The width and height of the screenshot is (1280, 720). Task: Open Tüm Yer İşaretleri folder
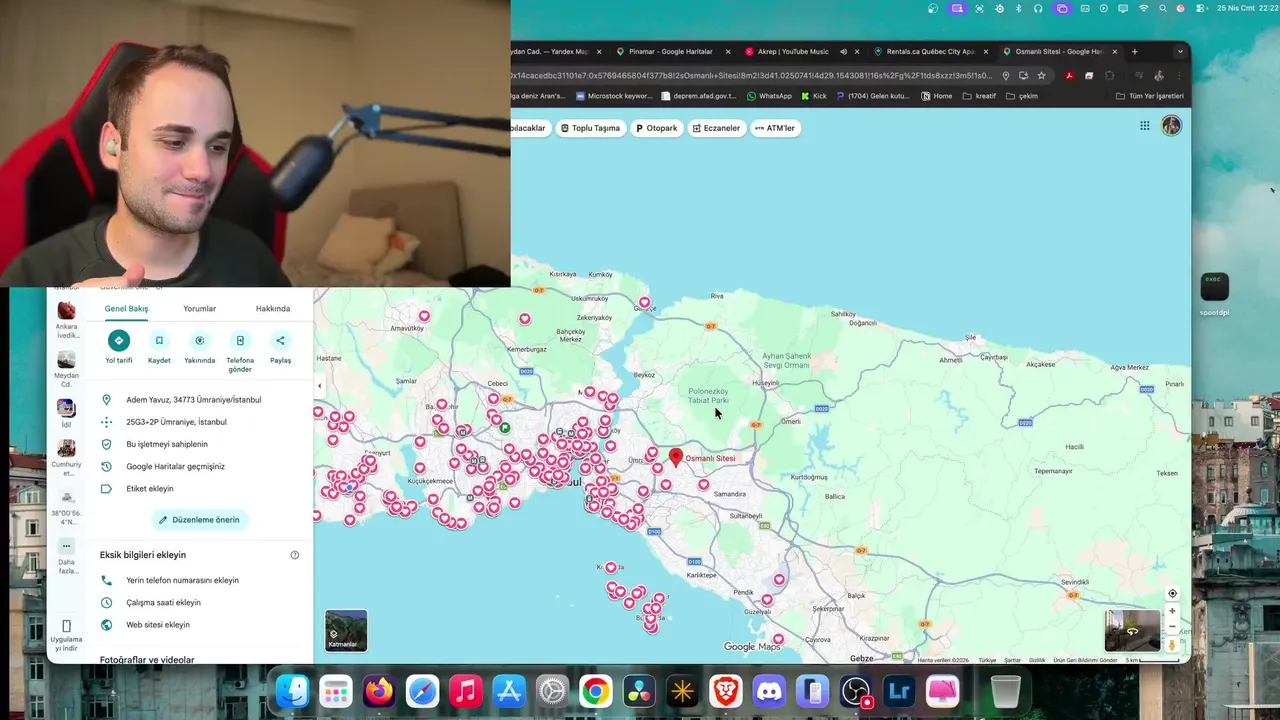click(1149, 96)
